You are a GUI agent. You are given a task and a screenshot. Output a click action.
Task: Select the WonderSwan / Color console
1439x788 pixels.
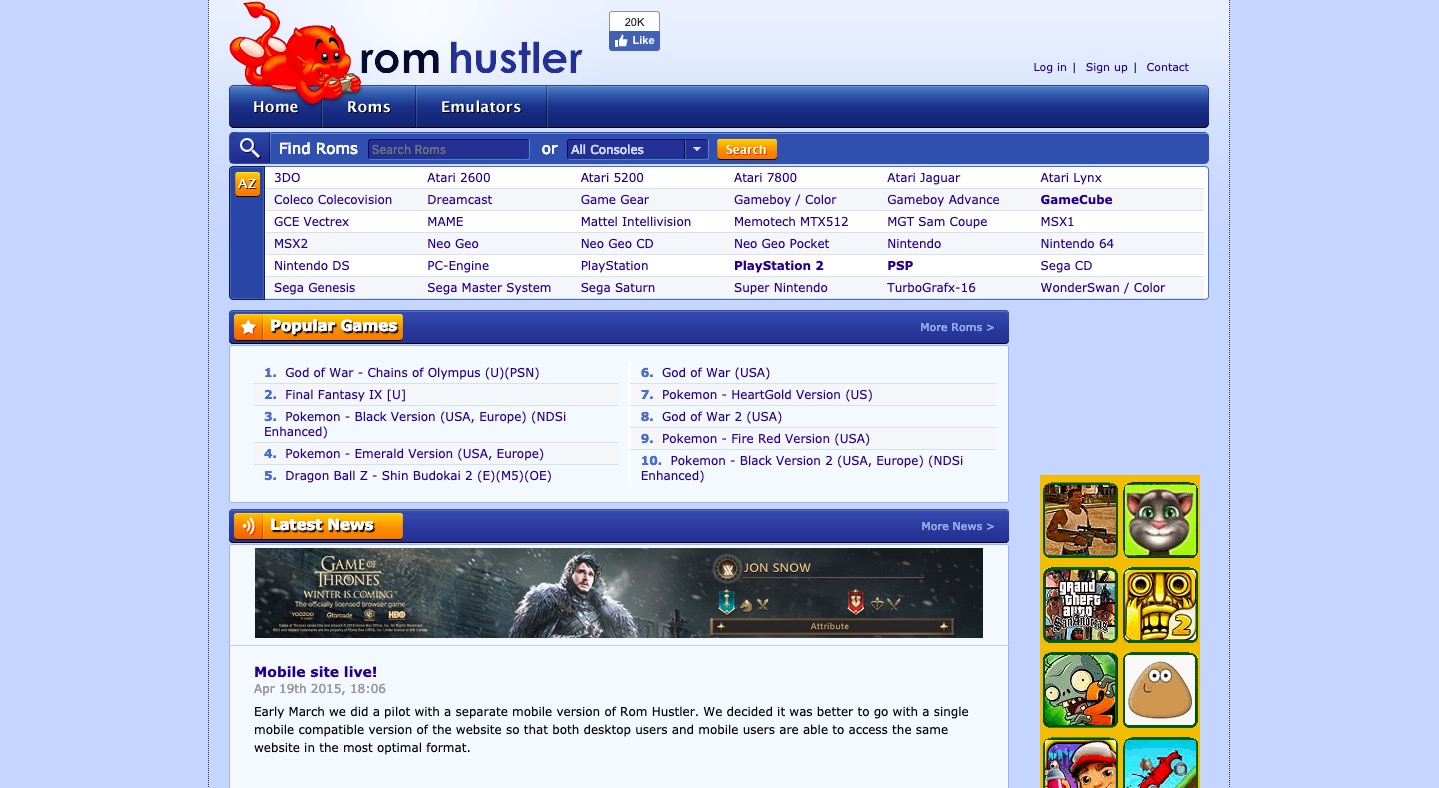pyautogui.click(x=1102, y=288)
